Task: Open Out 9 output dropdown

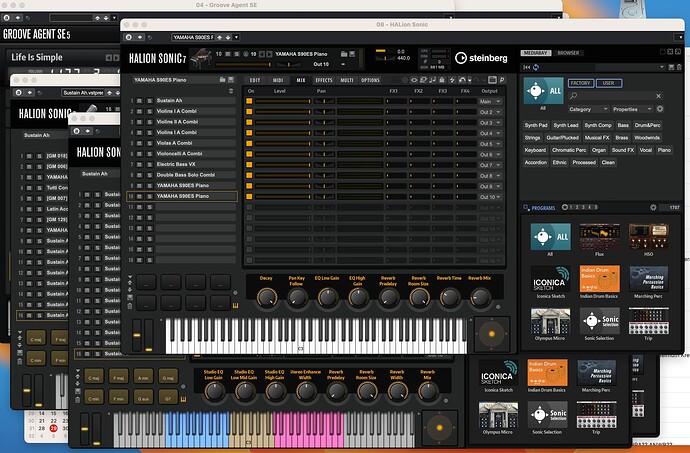Action: [x=490, y=186]
